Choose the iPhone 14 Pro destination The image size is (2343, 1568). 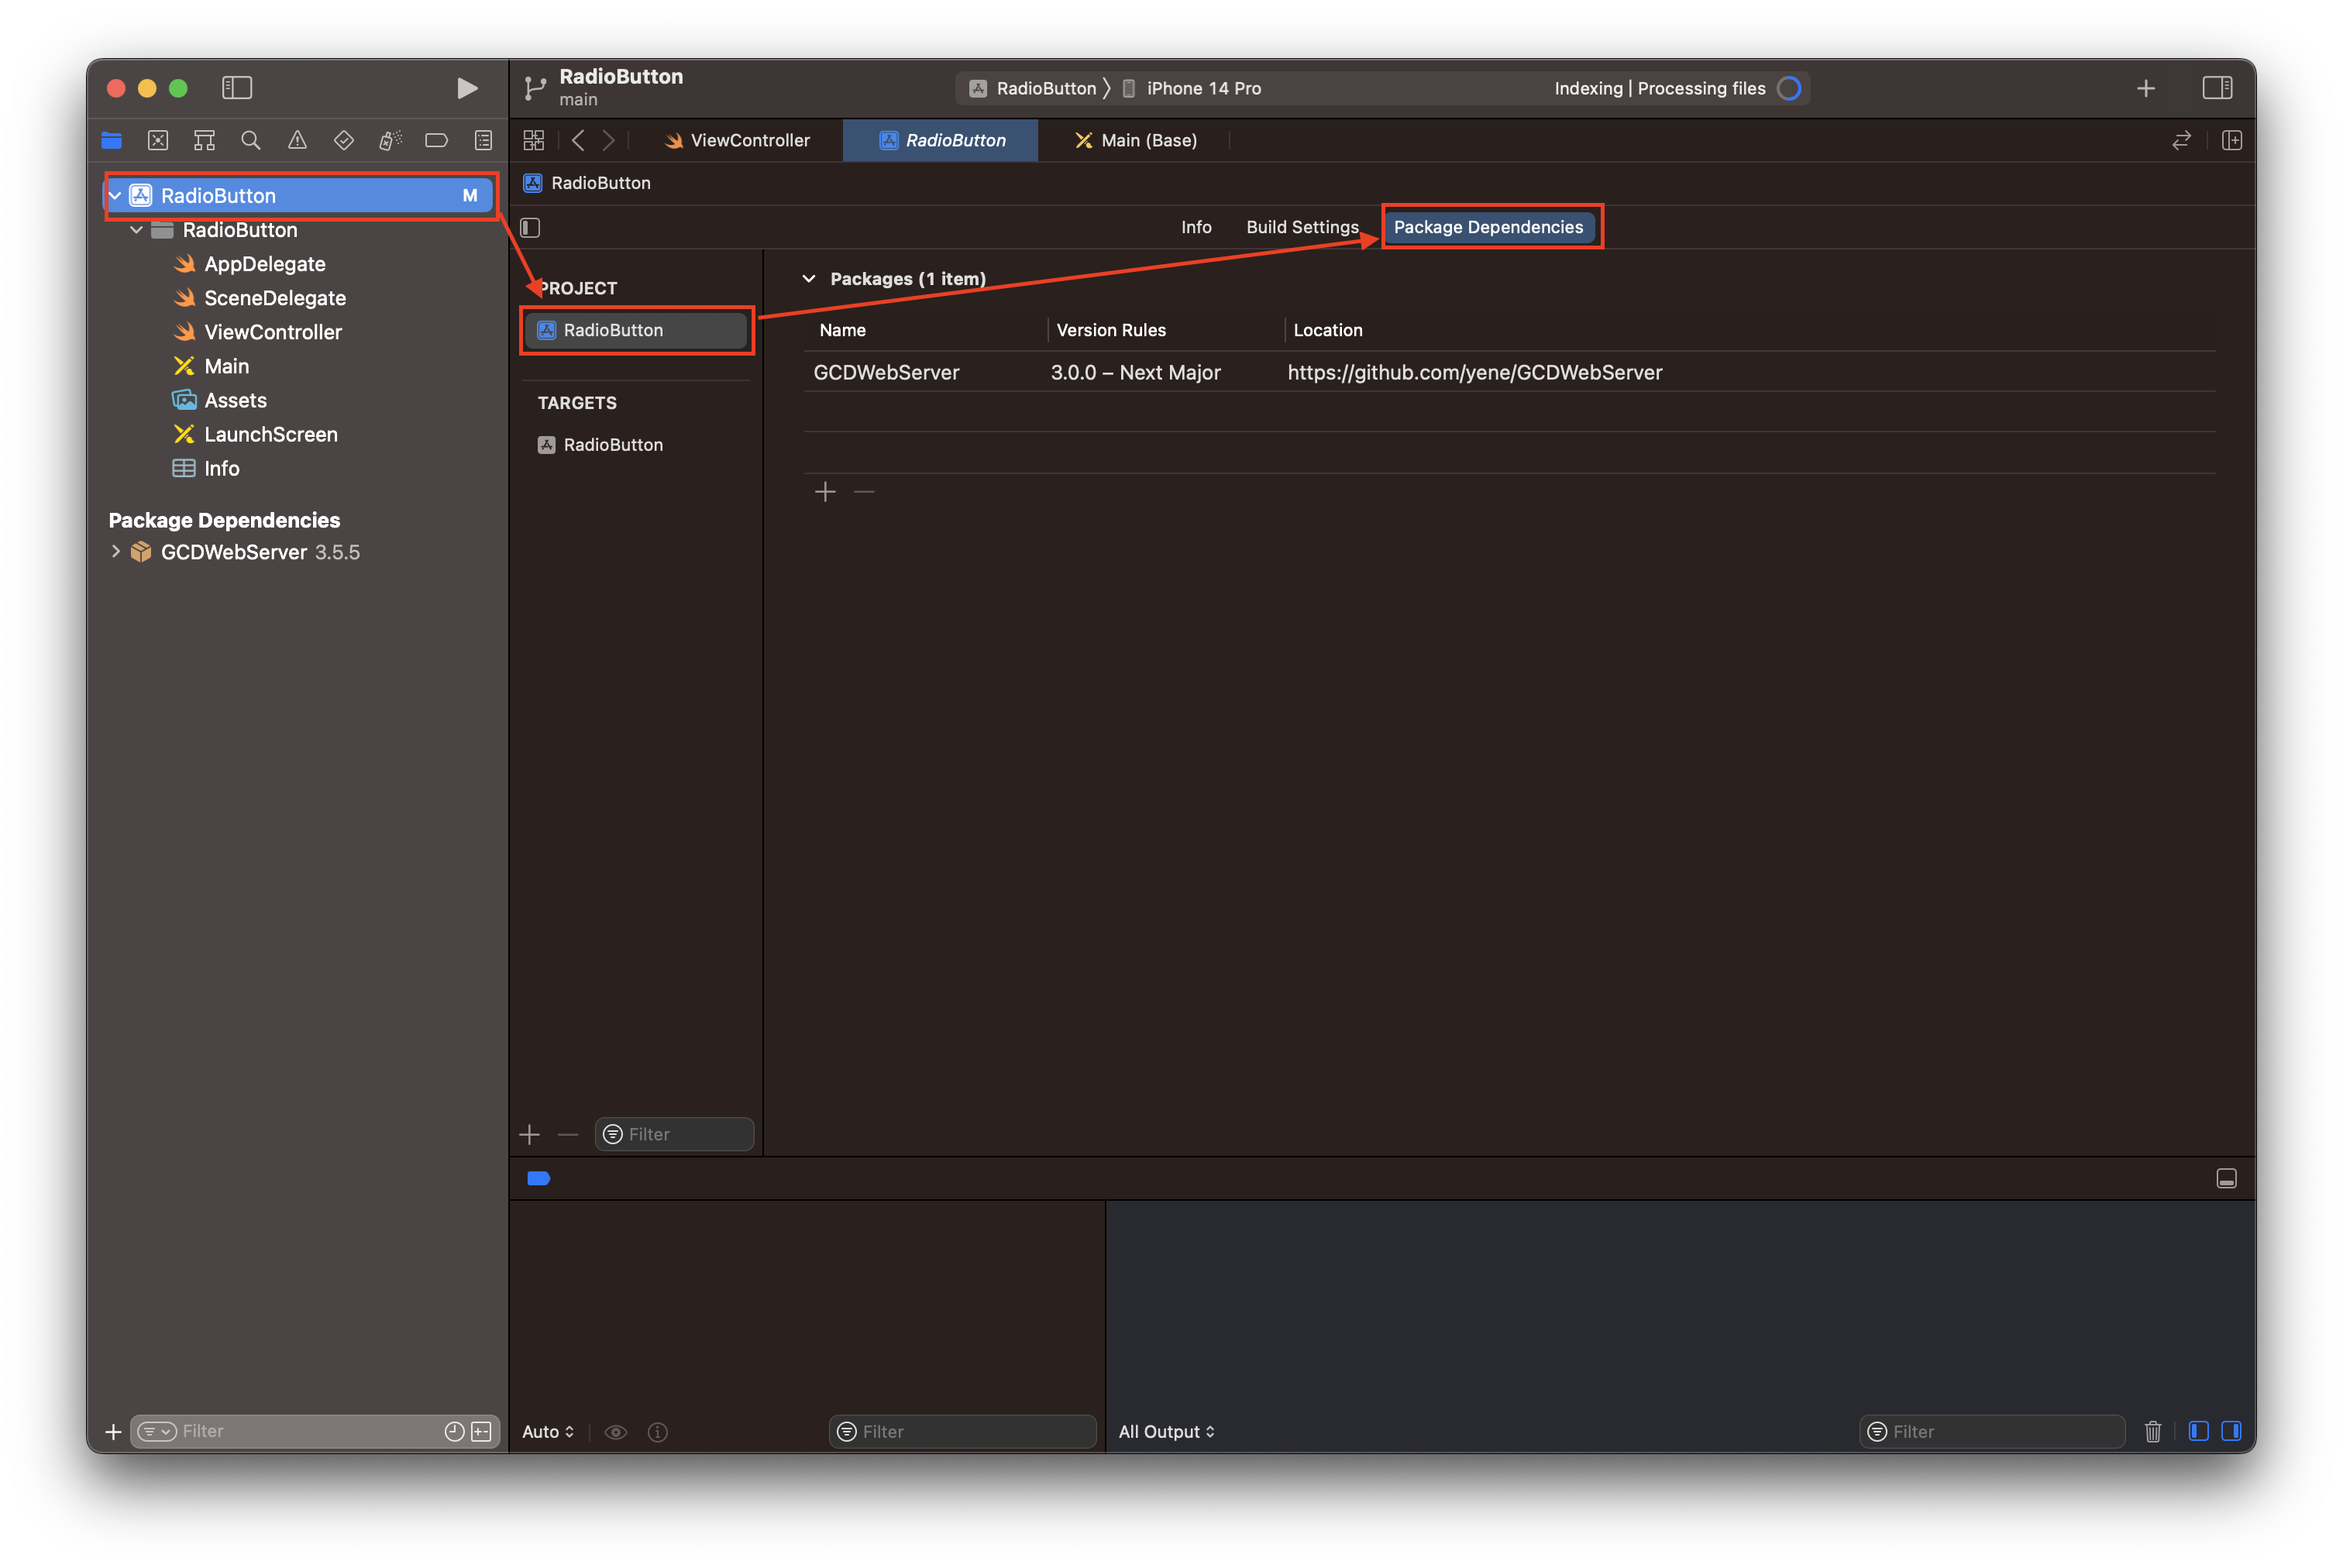click(x=1192, y=88)
